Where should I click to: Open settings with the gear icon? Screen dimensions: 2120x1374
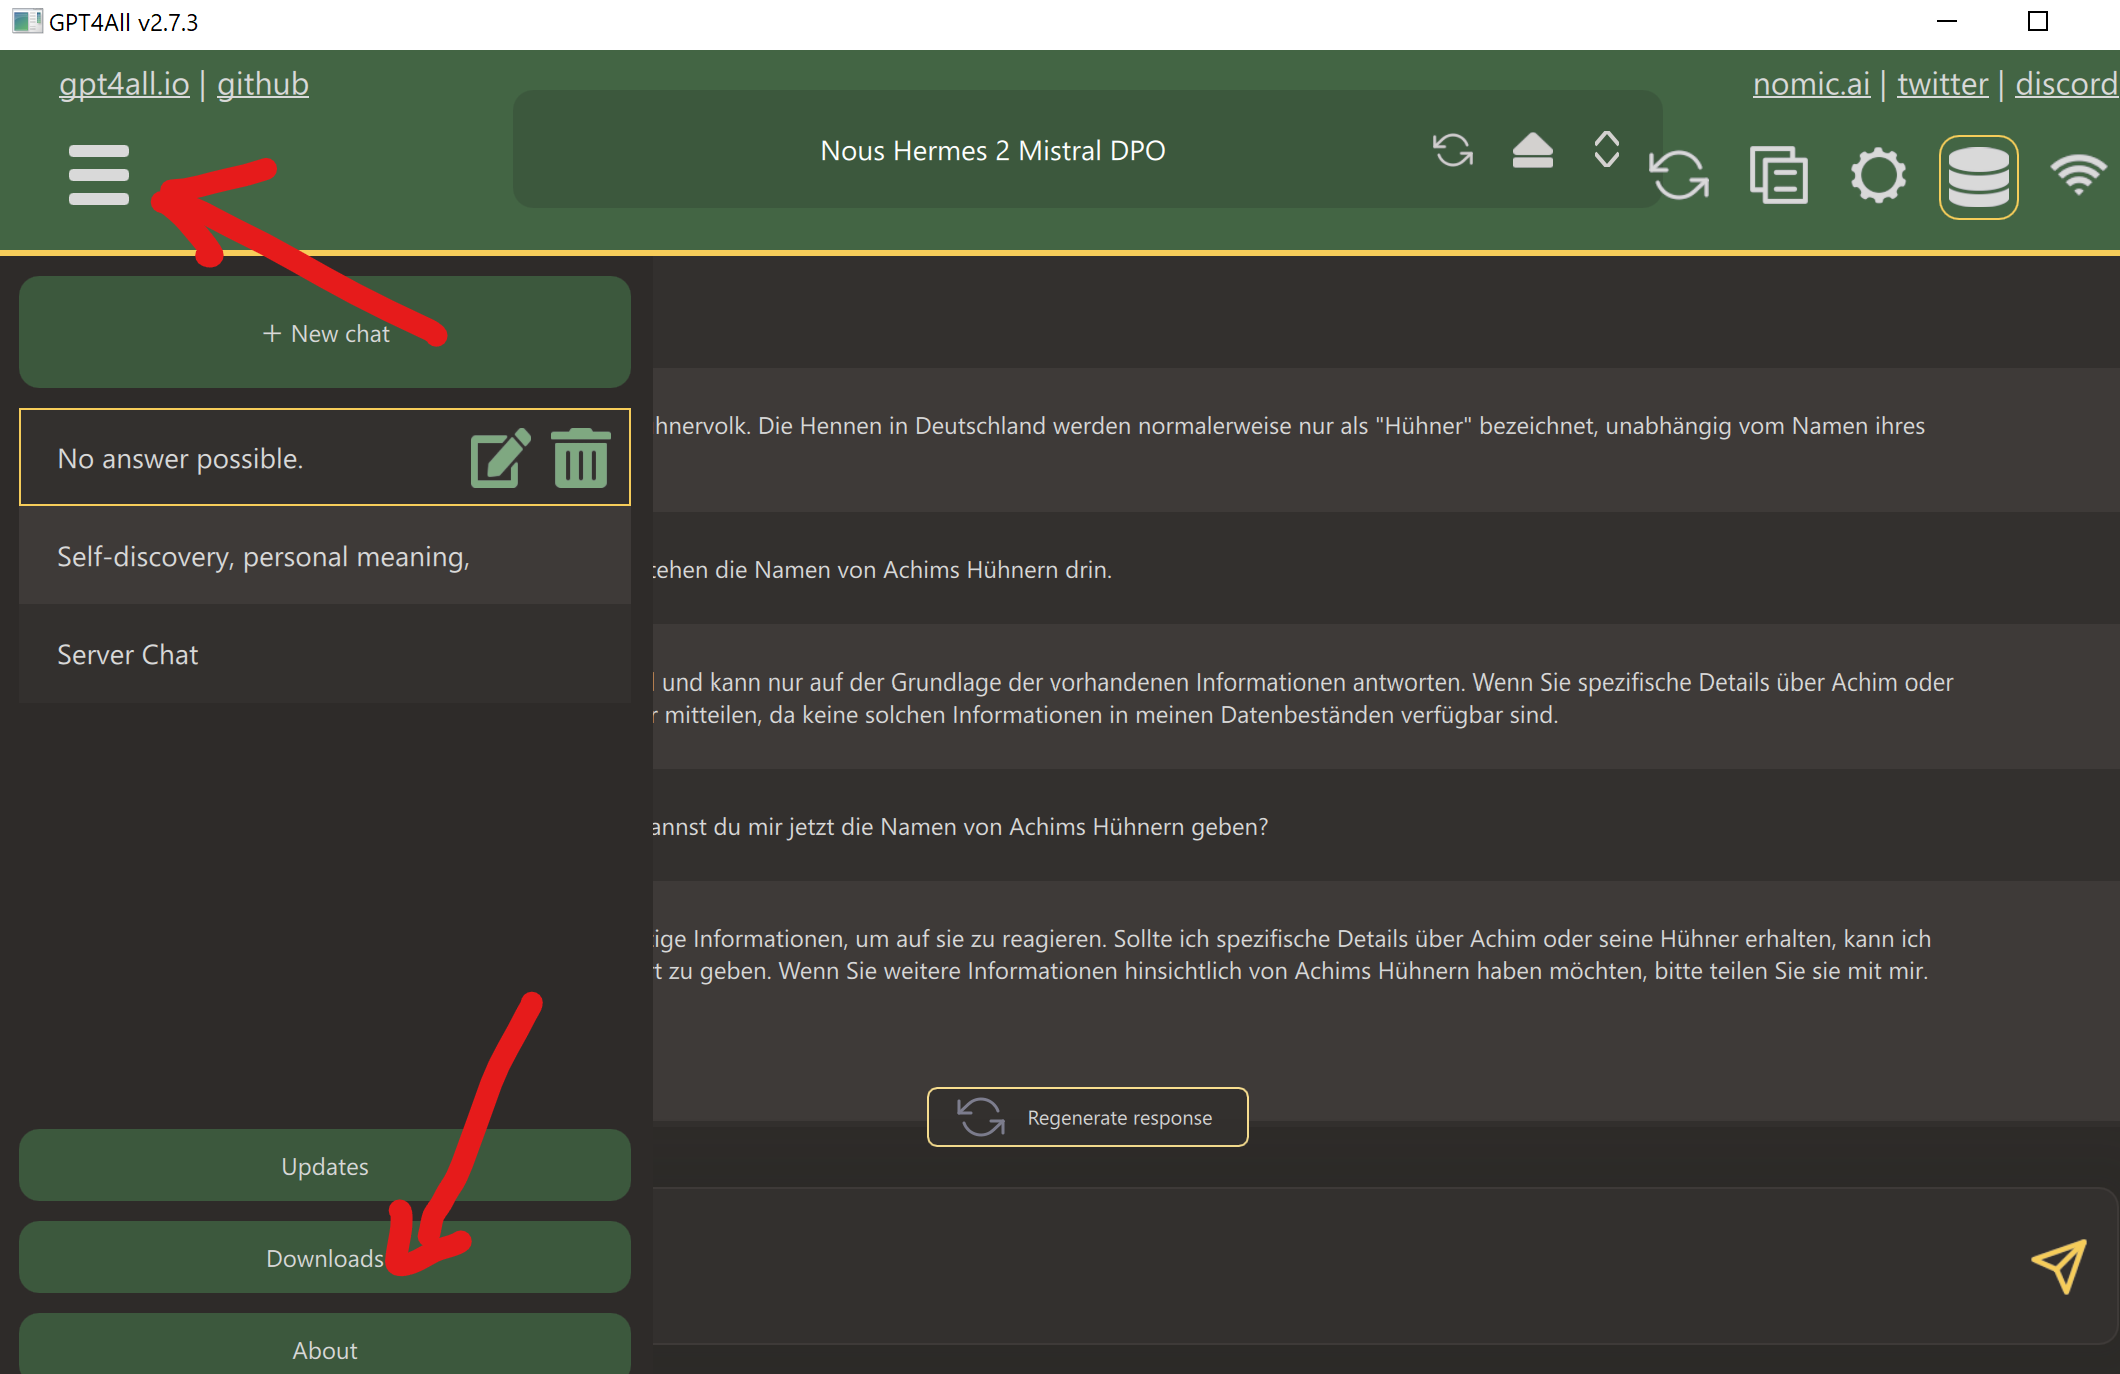1878,176
